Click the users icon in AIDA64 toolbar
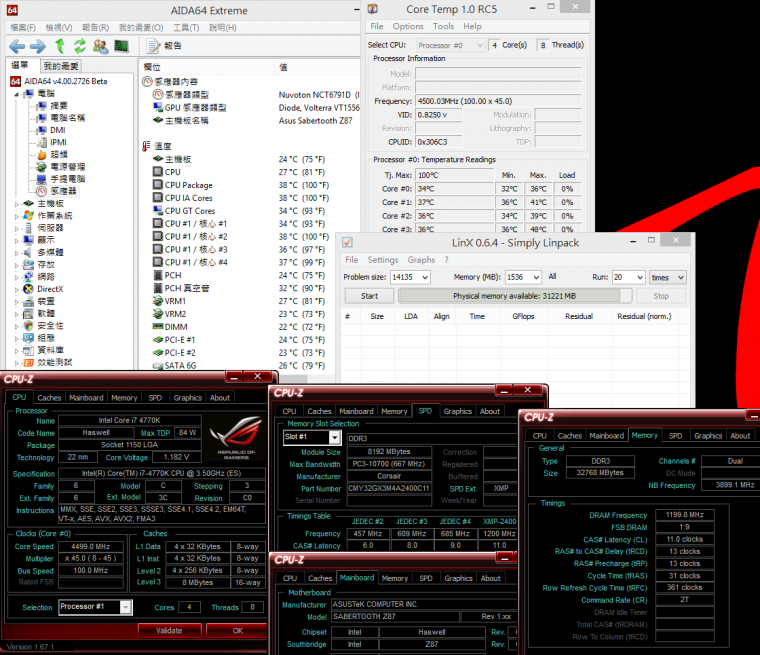 [101, 46]
